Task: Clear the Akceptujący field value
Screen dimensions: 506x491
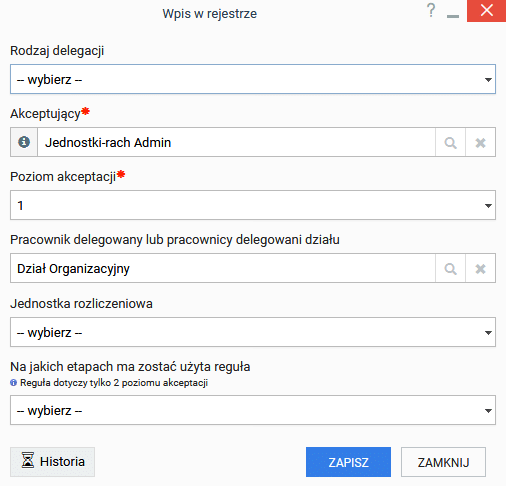Action: coord(480,142)
